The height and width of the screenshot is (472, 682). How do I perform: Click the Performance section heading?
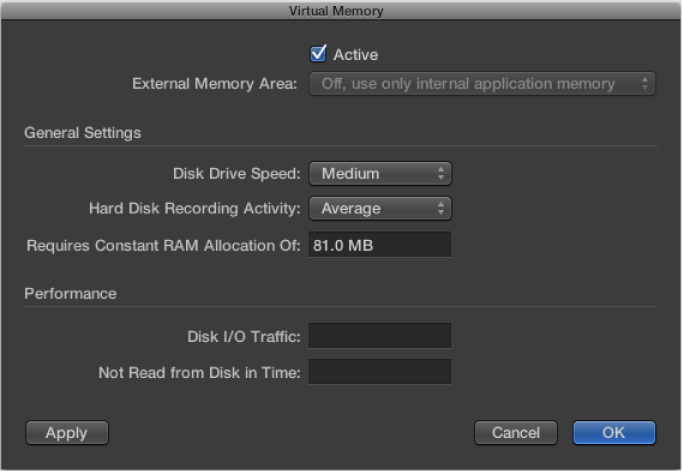71,294
